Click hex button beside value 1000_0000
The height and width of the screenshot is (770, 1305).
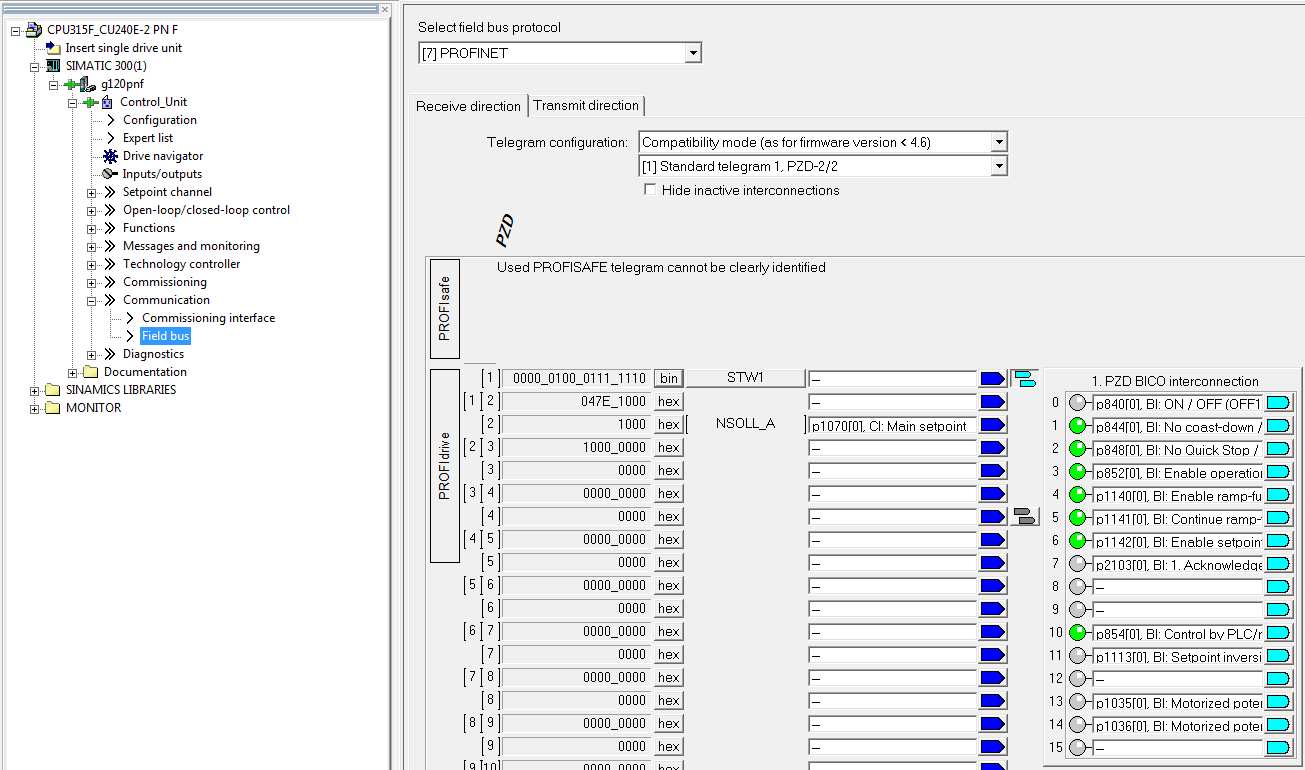[669, 448]
